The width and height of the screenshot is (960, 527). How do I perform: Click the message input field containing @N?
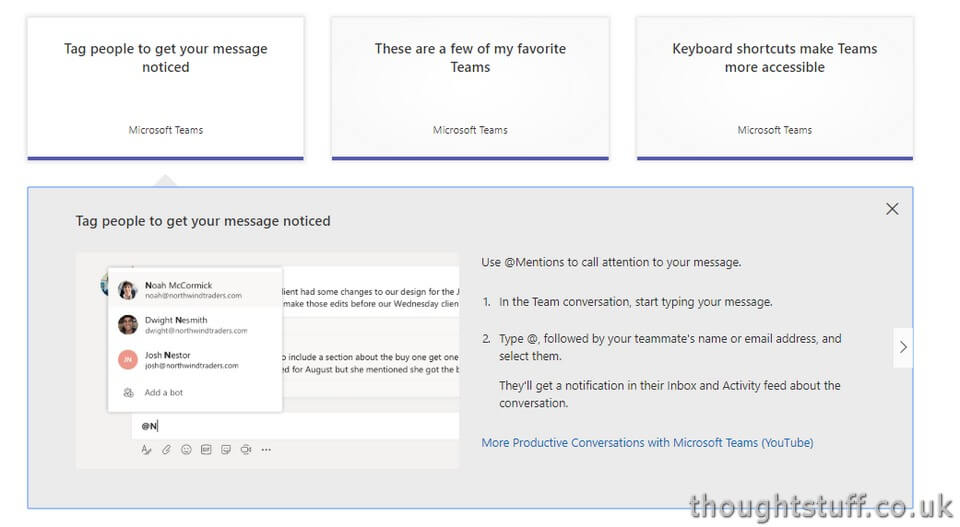296,426
